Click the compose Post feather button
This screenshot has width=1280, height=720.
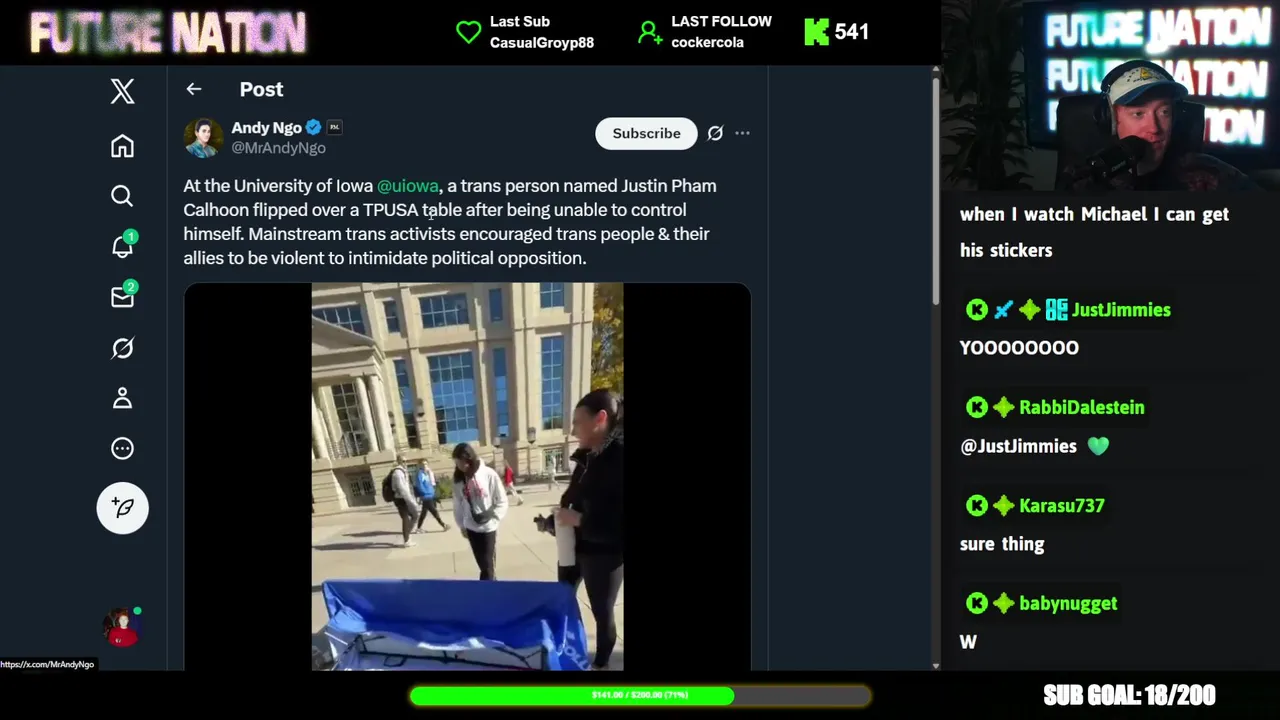[122, 508]
